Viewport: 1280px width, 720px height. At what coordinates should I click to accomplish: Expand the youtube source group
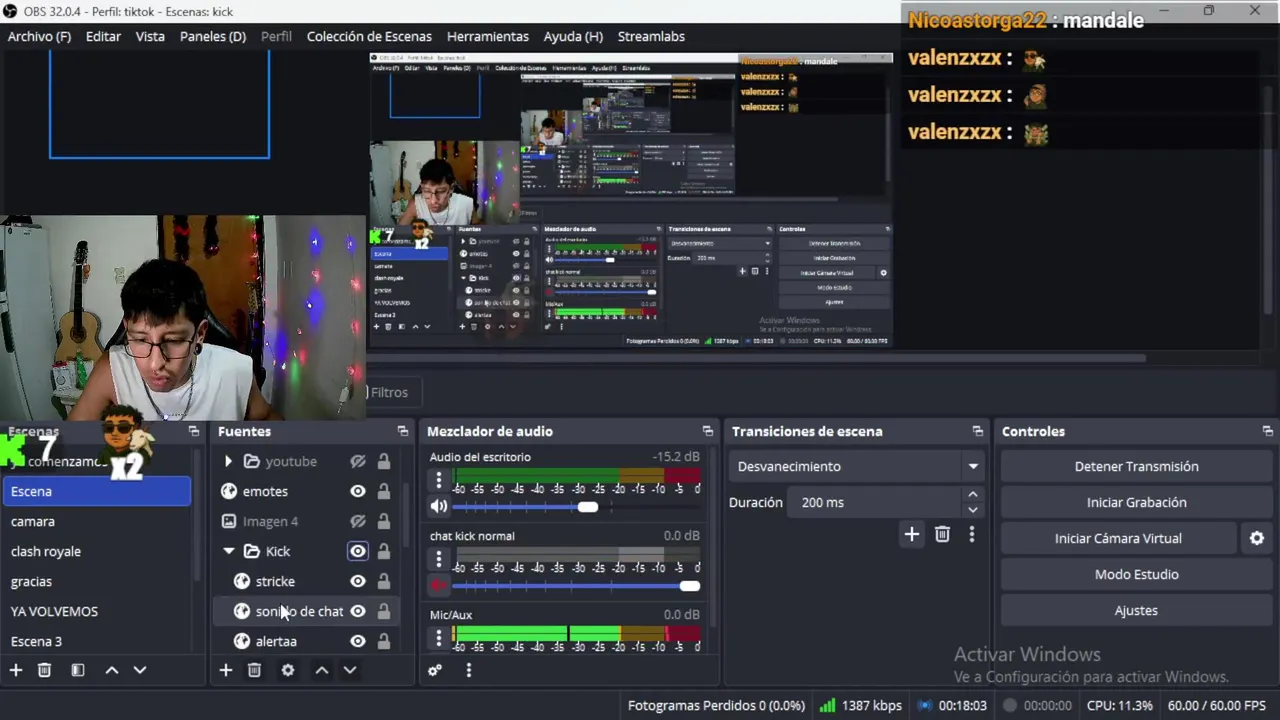[x=228, y=461]
